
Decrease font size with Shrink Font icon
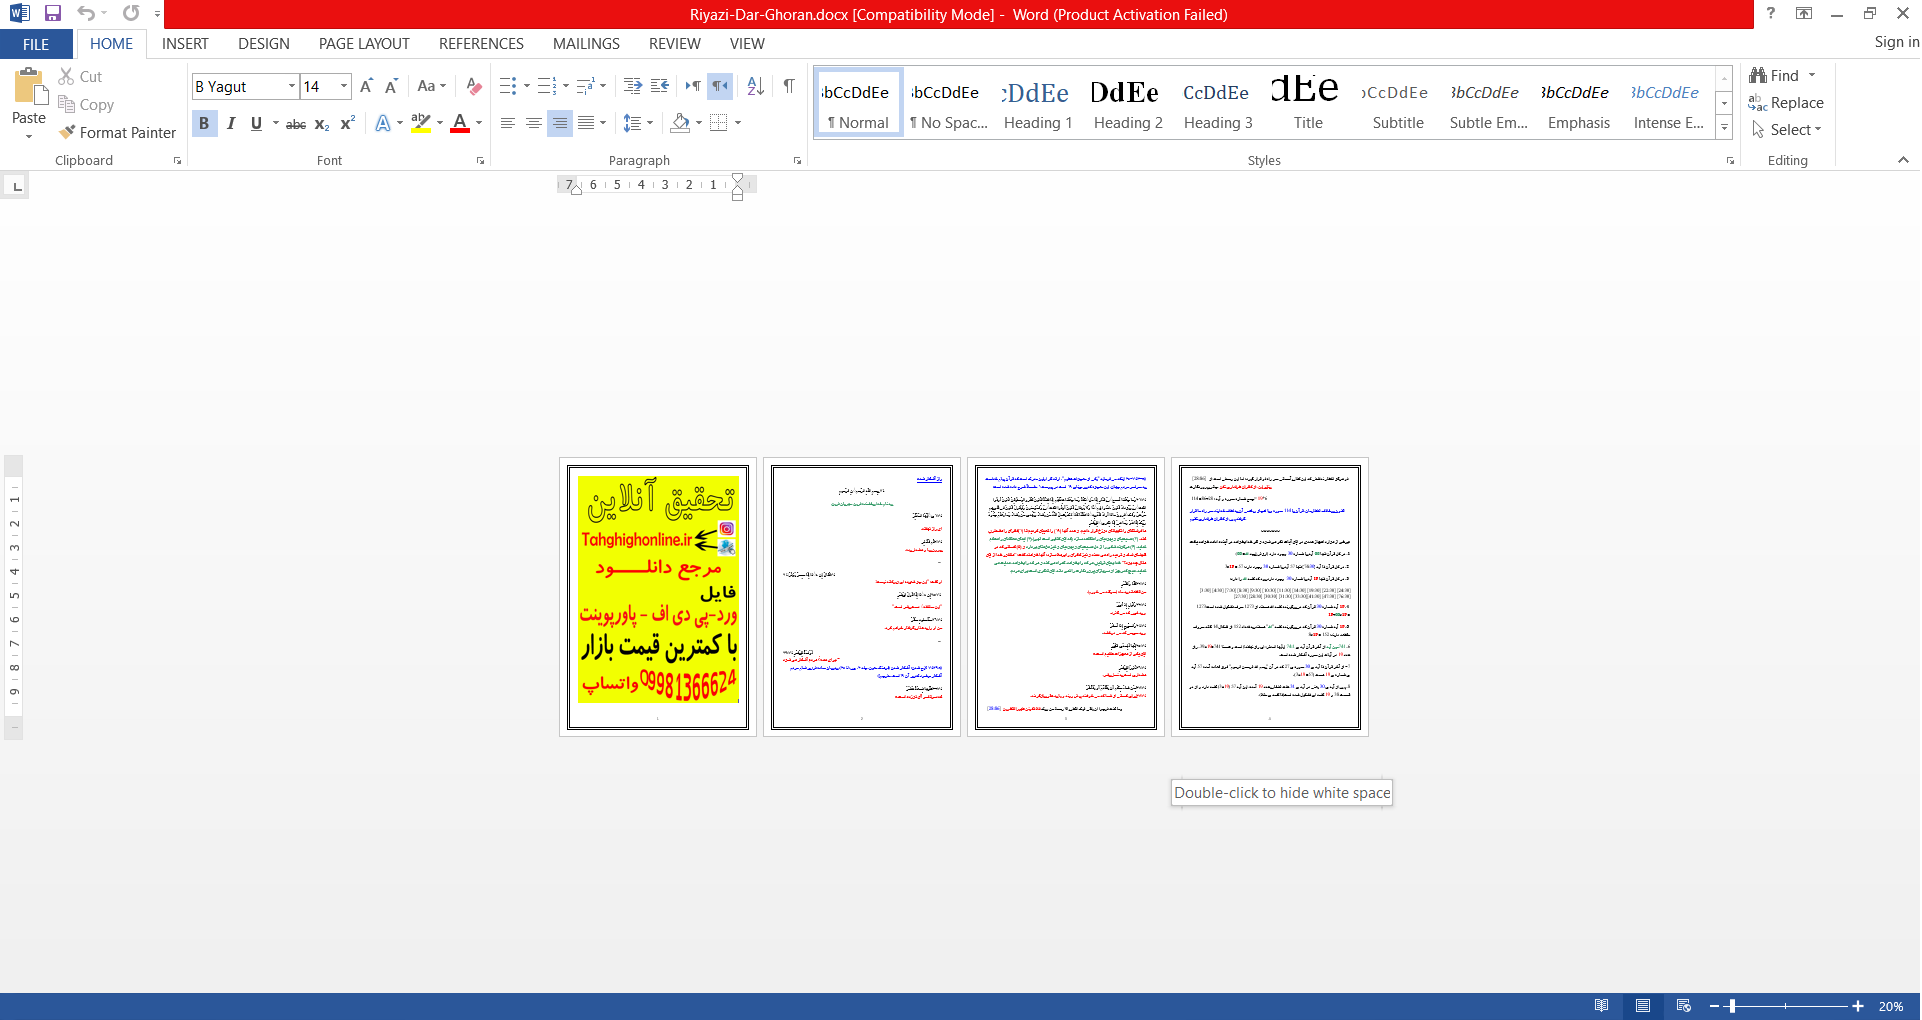coord(391,86)
